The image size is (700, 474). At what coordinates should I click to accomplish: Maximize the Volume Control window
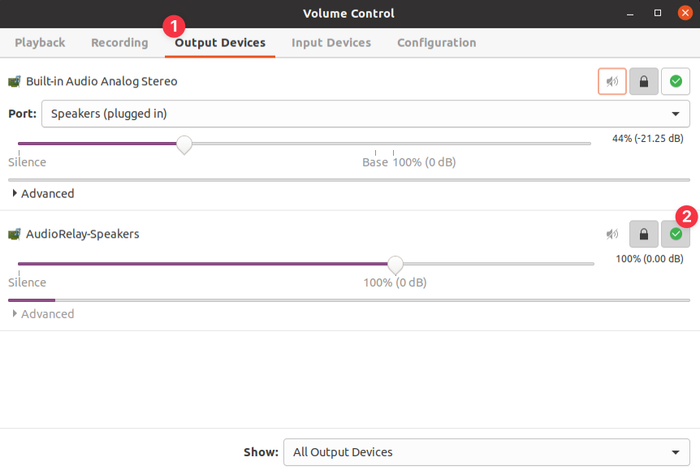[657, 14]
